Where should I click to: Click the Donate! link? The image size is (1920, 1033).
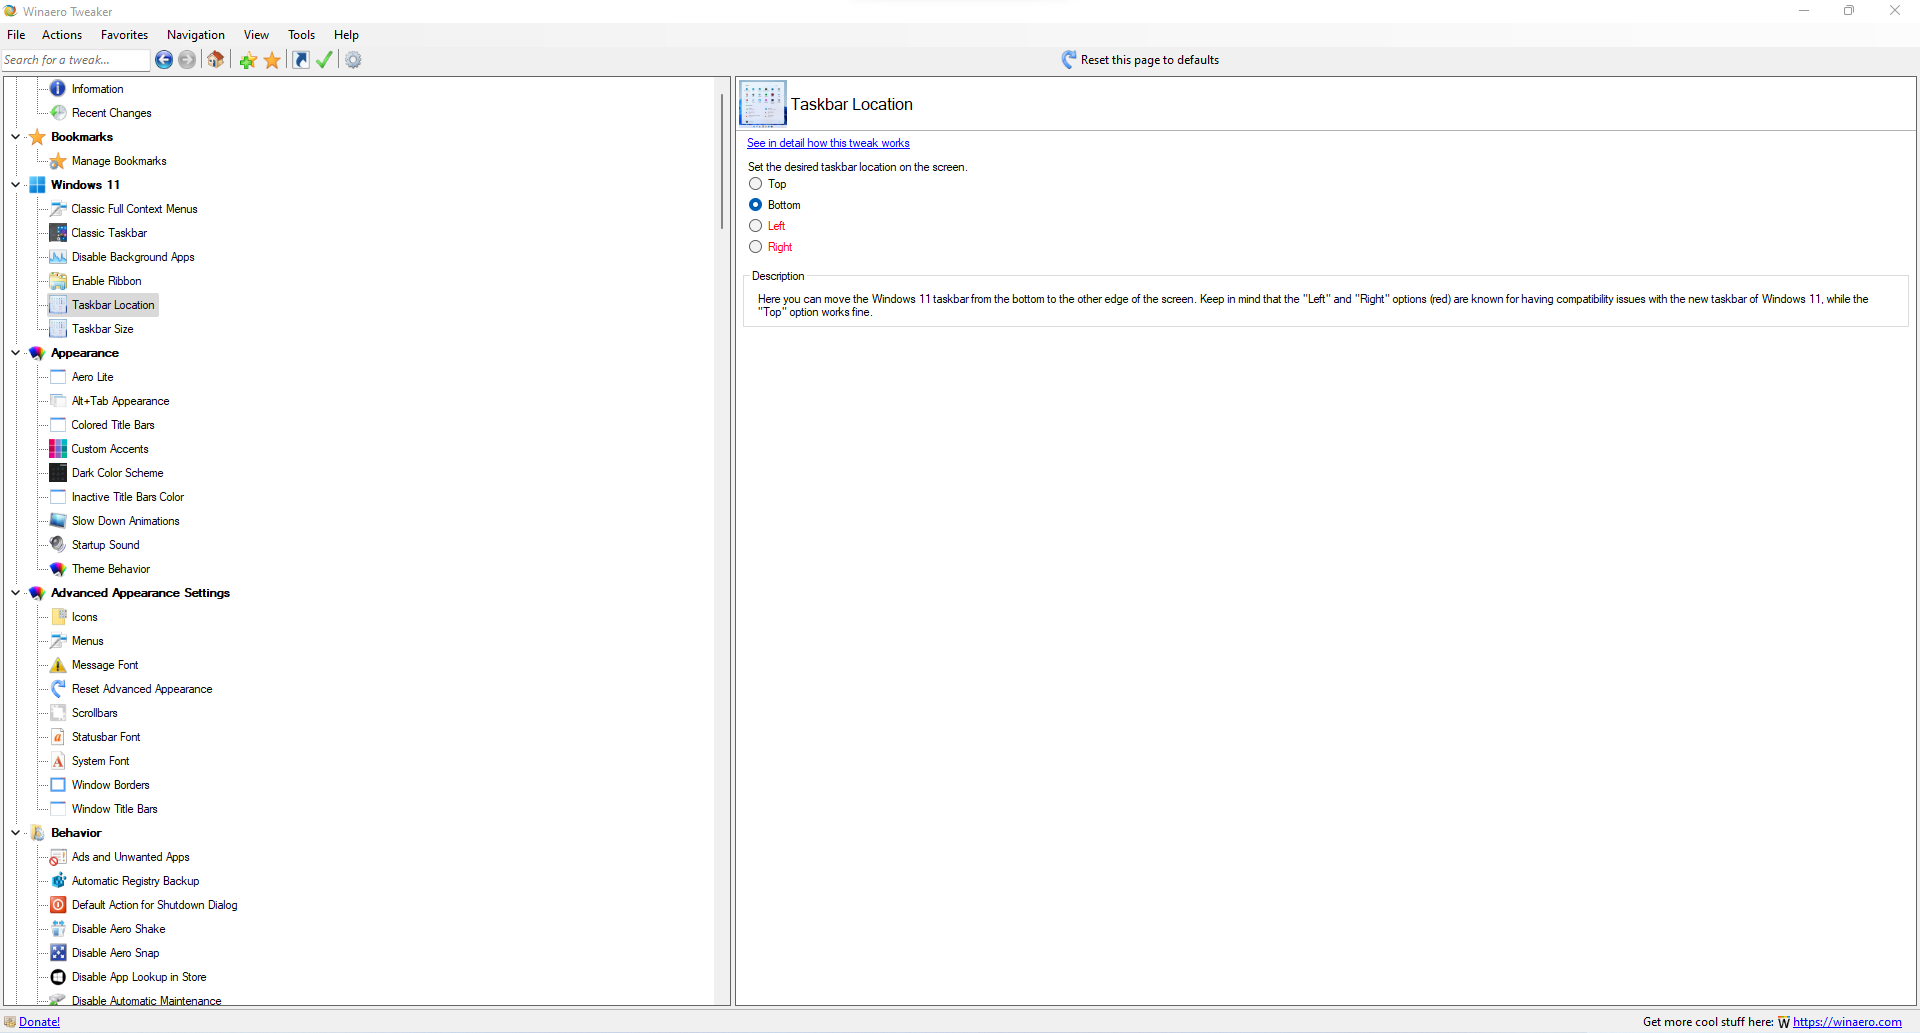[39, 1022]
